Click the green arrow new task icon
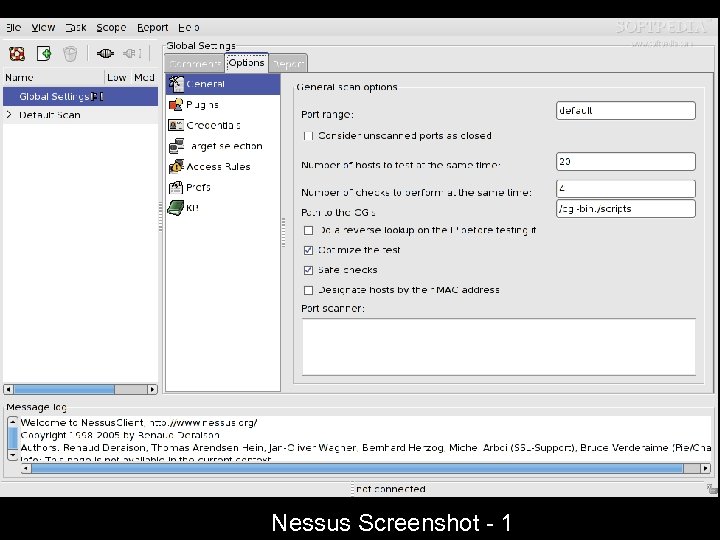This screenshot has width=720, height=540. click(44, 54)
